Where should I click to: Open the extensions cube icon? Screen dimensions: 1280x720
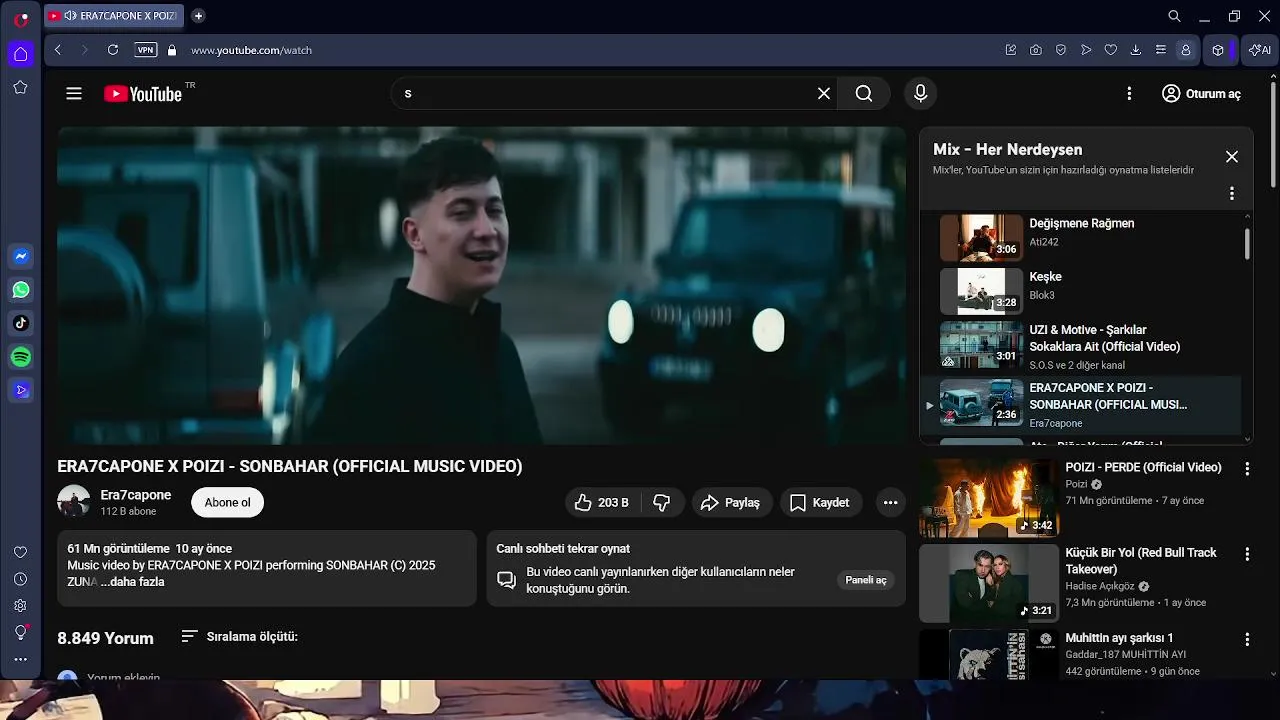1218,50
